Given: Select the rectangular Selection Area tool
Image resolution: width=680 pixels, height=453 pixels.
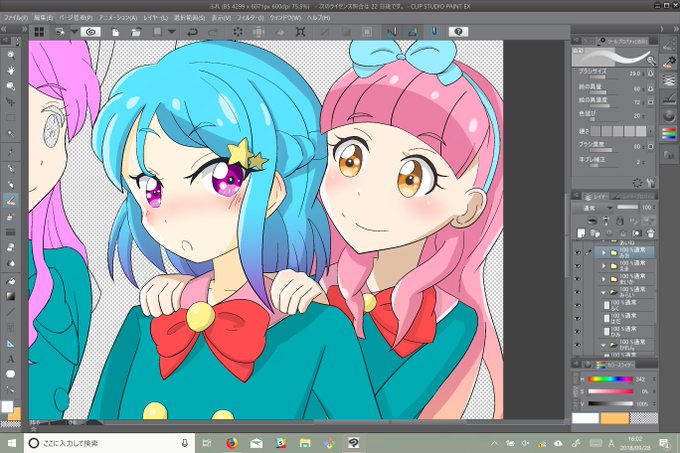Looking at the screenshot, I should click(x=10, y=118).
